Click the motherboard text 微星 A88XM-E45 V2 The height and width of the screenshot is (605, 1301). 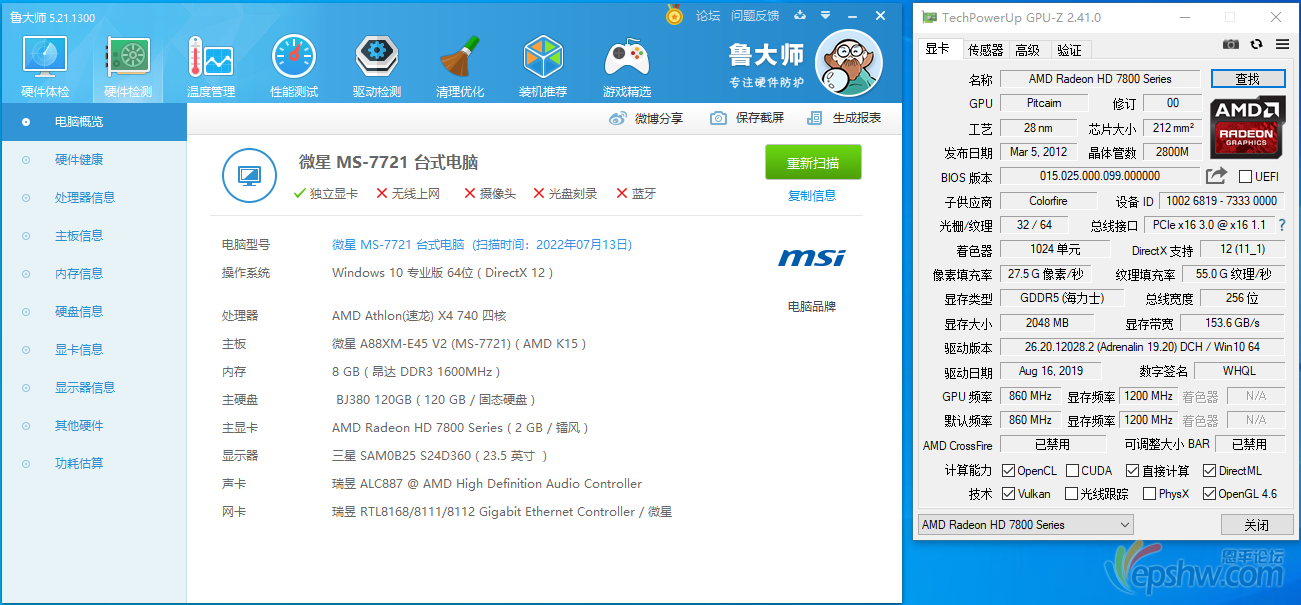click(459, 344)
